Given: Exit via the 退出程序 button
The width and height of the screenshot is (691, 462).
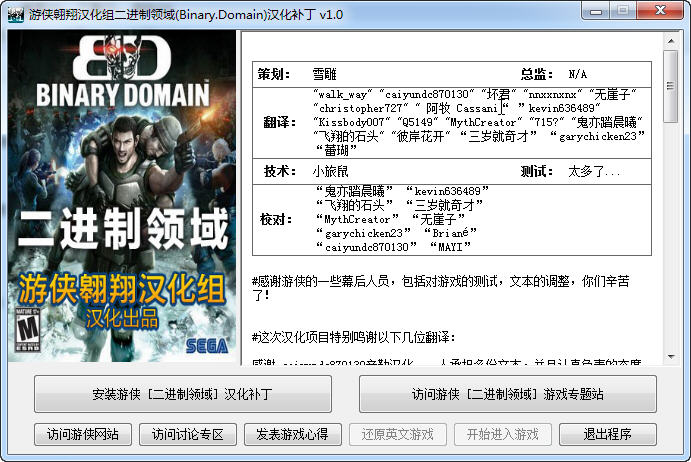Looking at the screenshot, I should (x=608, y=435).
